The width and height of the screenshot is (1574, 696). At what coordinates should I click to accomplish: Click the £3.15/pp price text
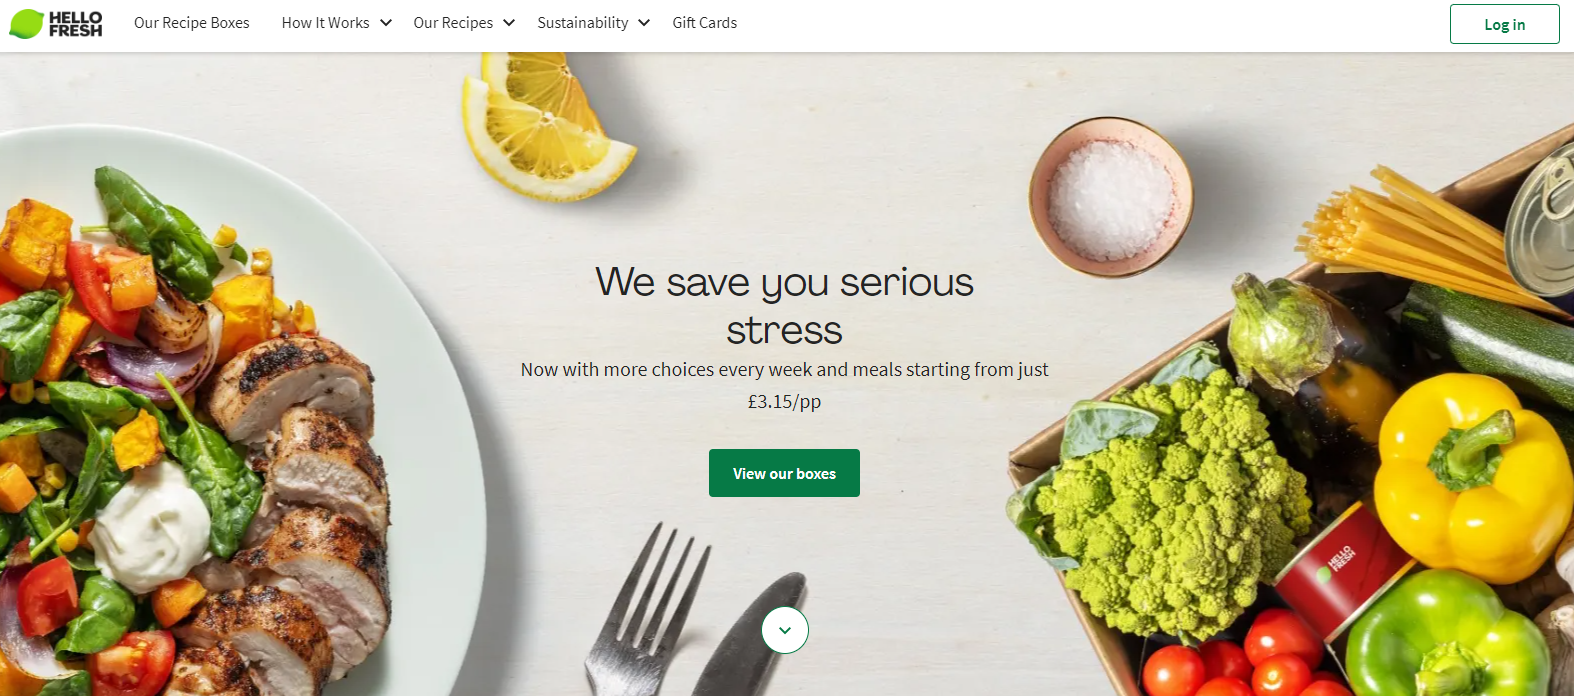point(785,402)
